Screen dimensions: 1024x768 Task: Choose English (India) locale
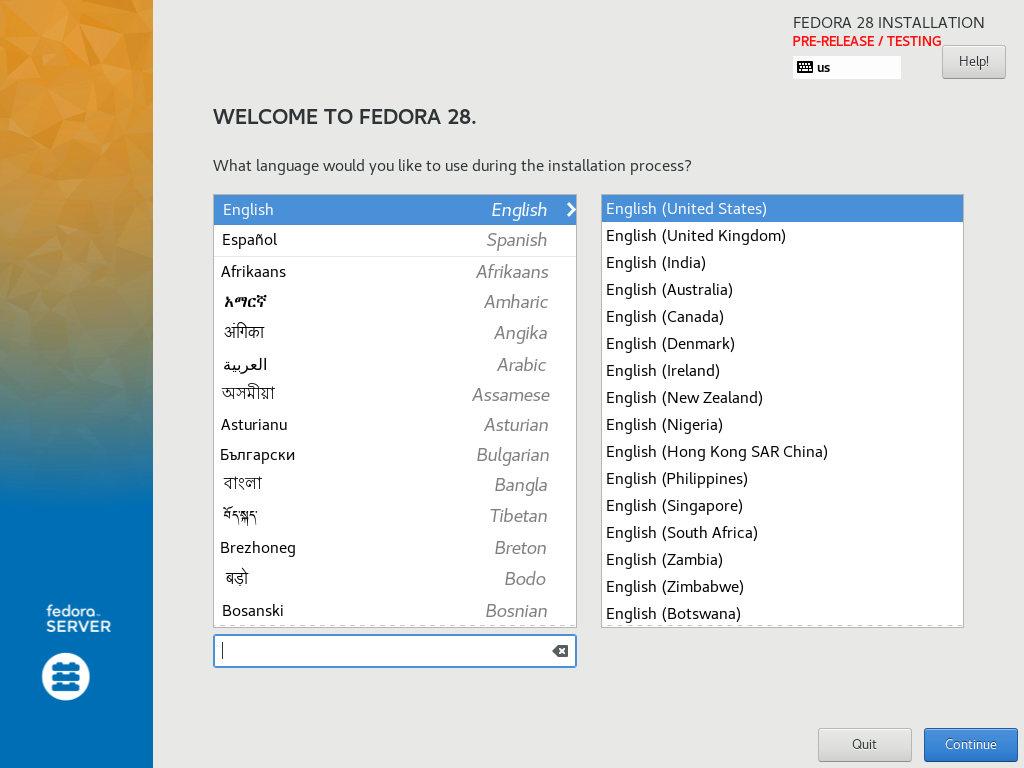(782, 263)
